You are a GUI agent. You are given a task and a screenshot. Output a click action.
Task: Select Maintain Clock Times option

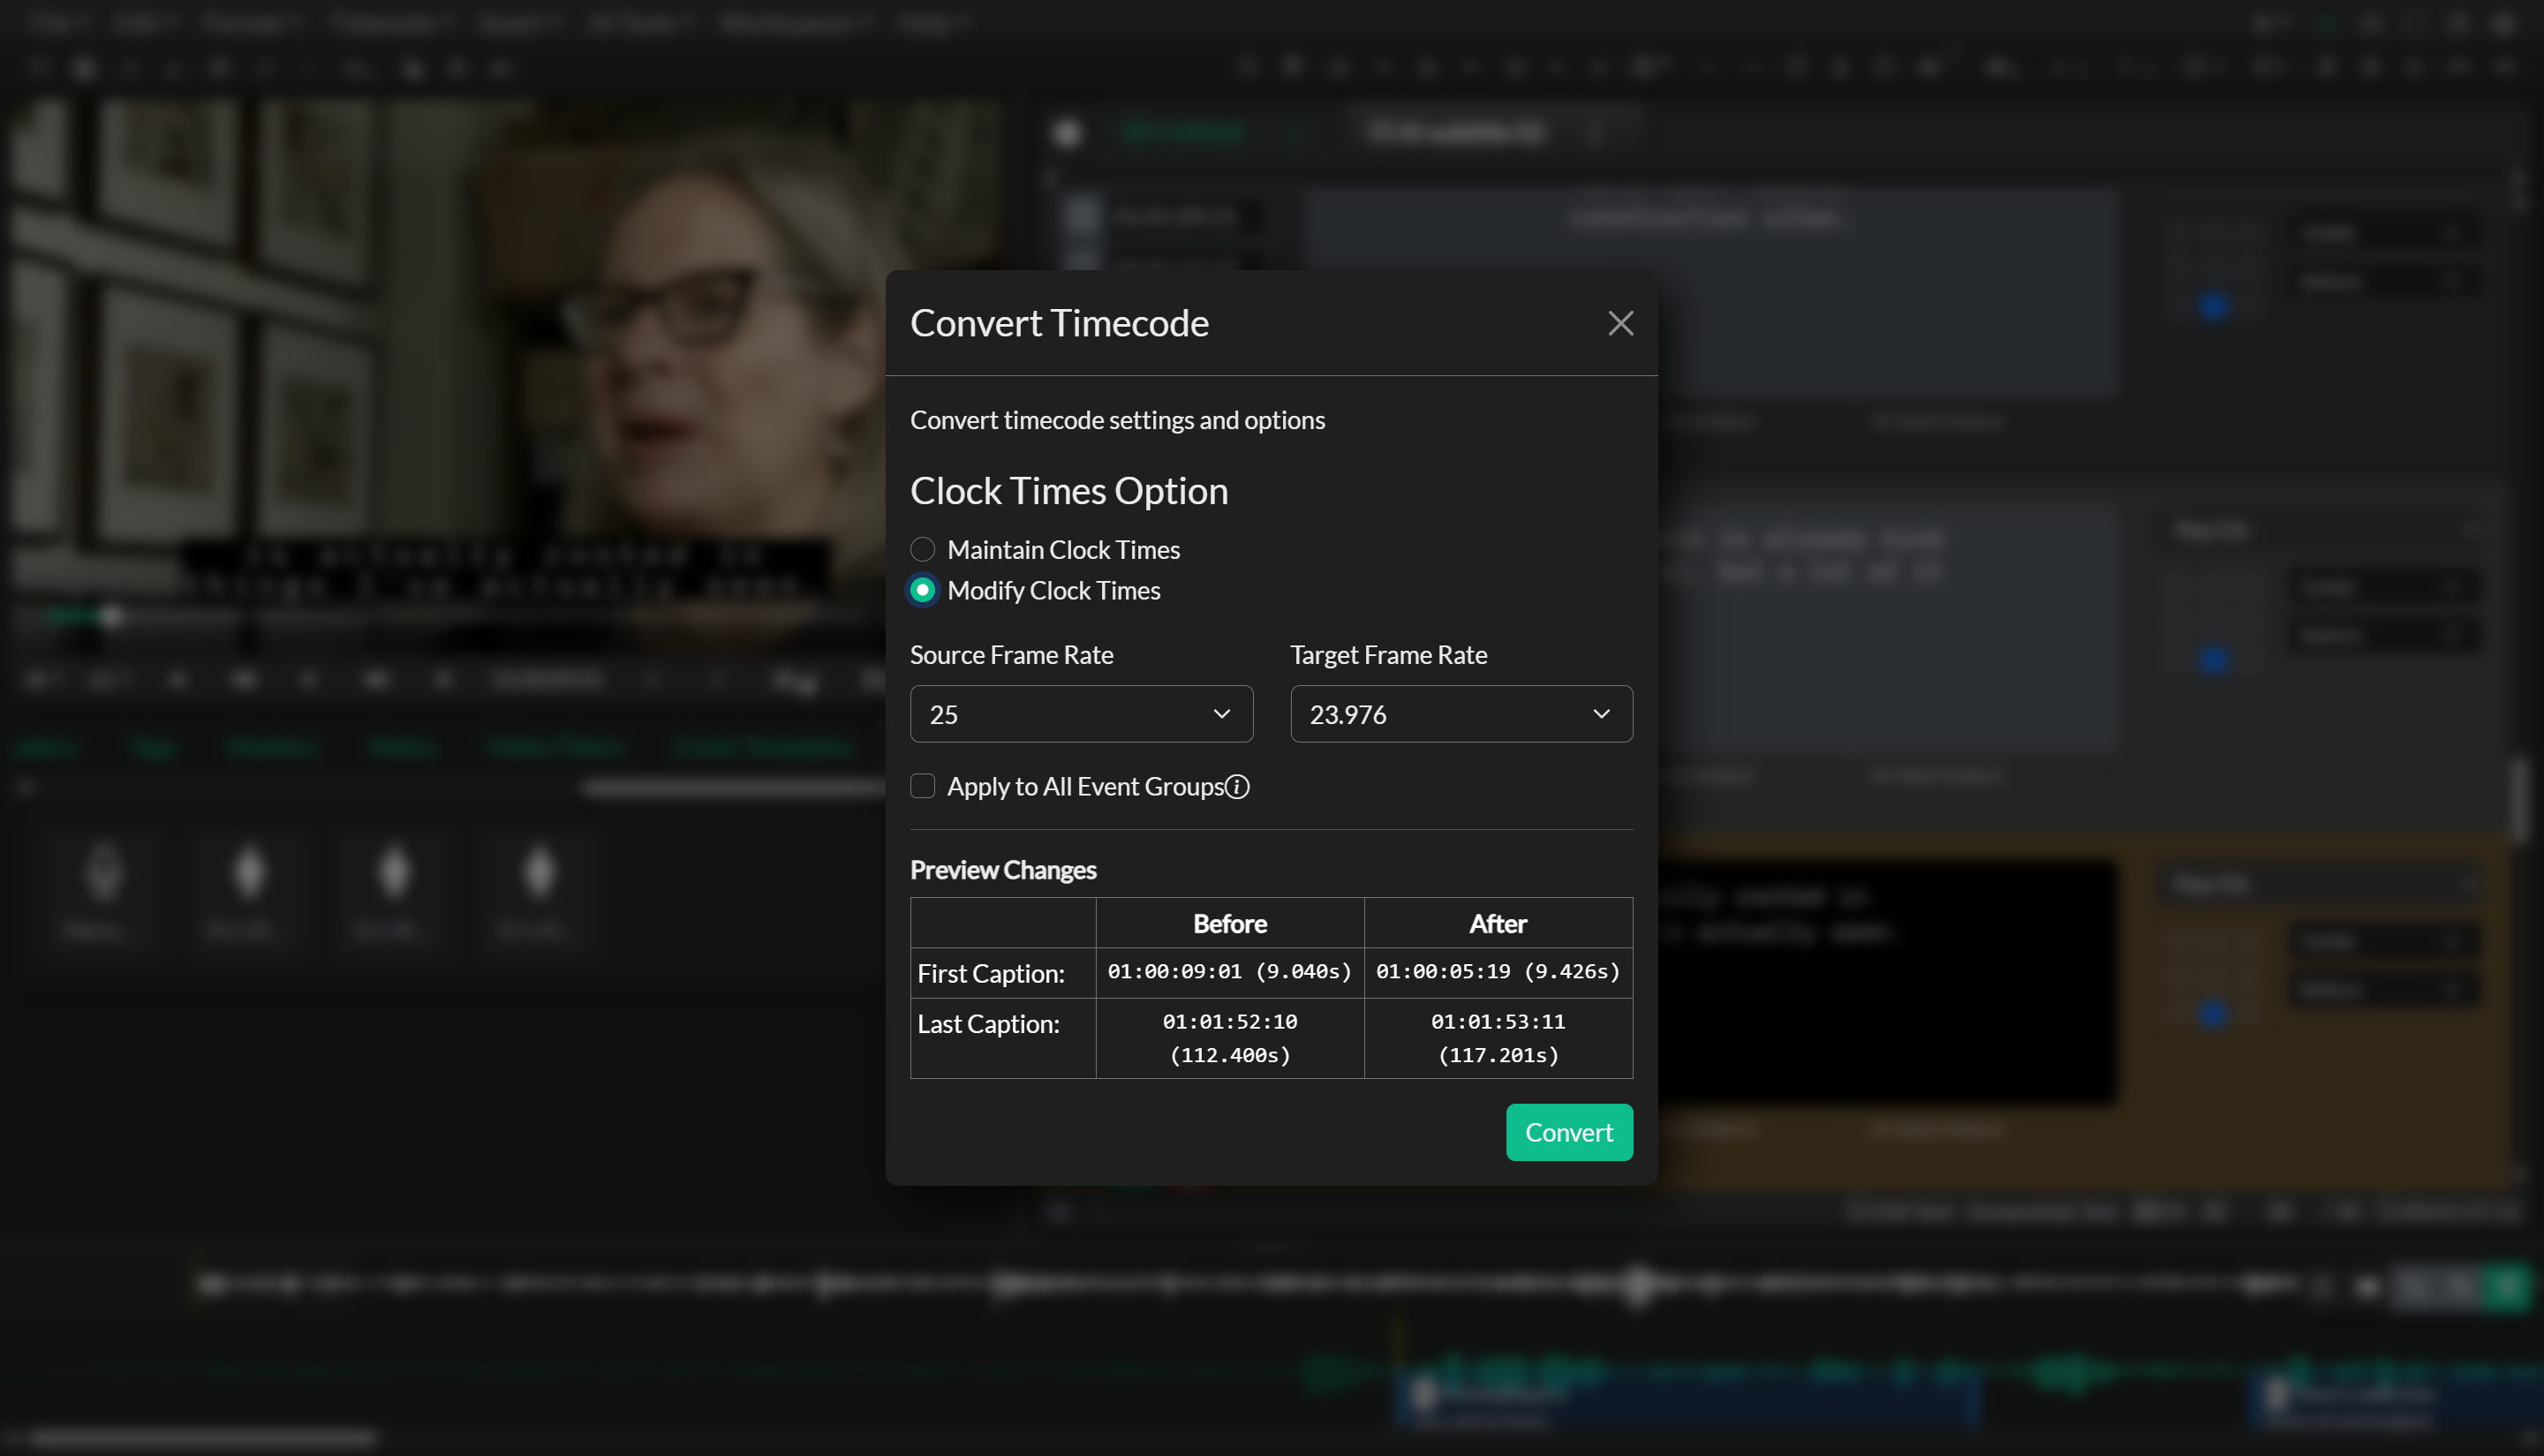922,549
